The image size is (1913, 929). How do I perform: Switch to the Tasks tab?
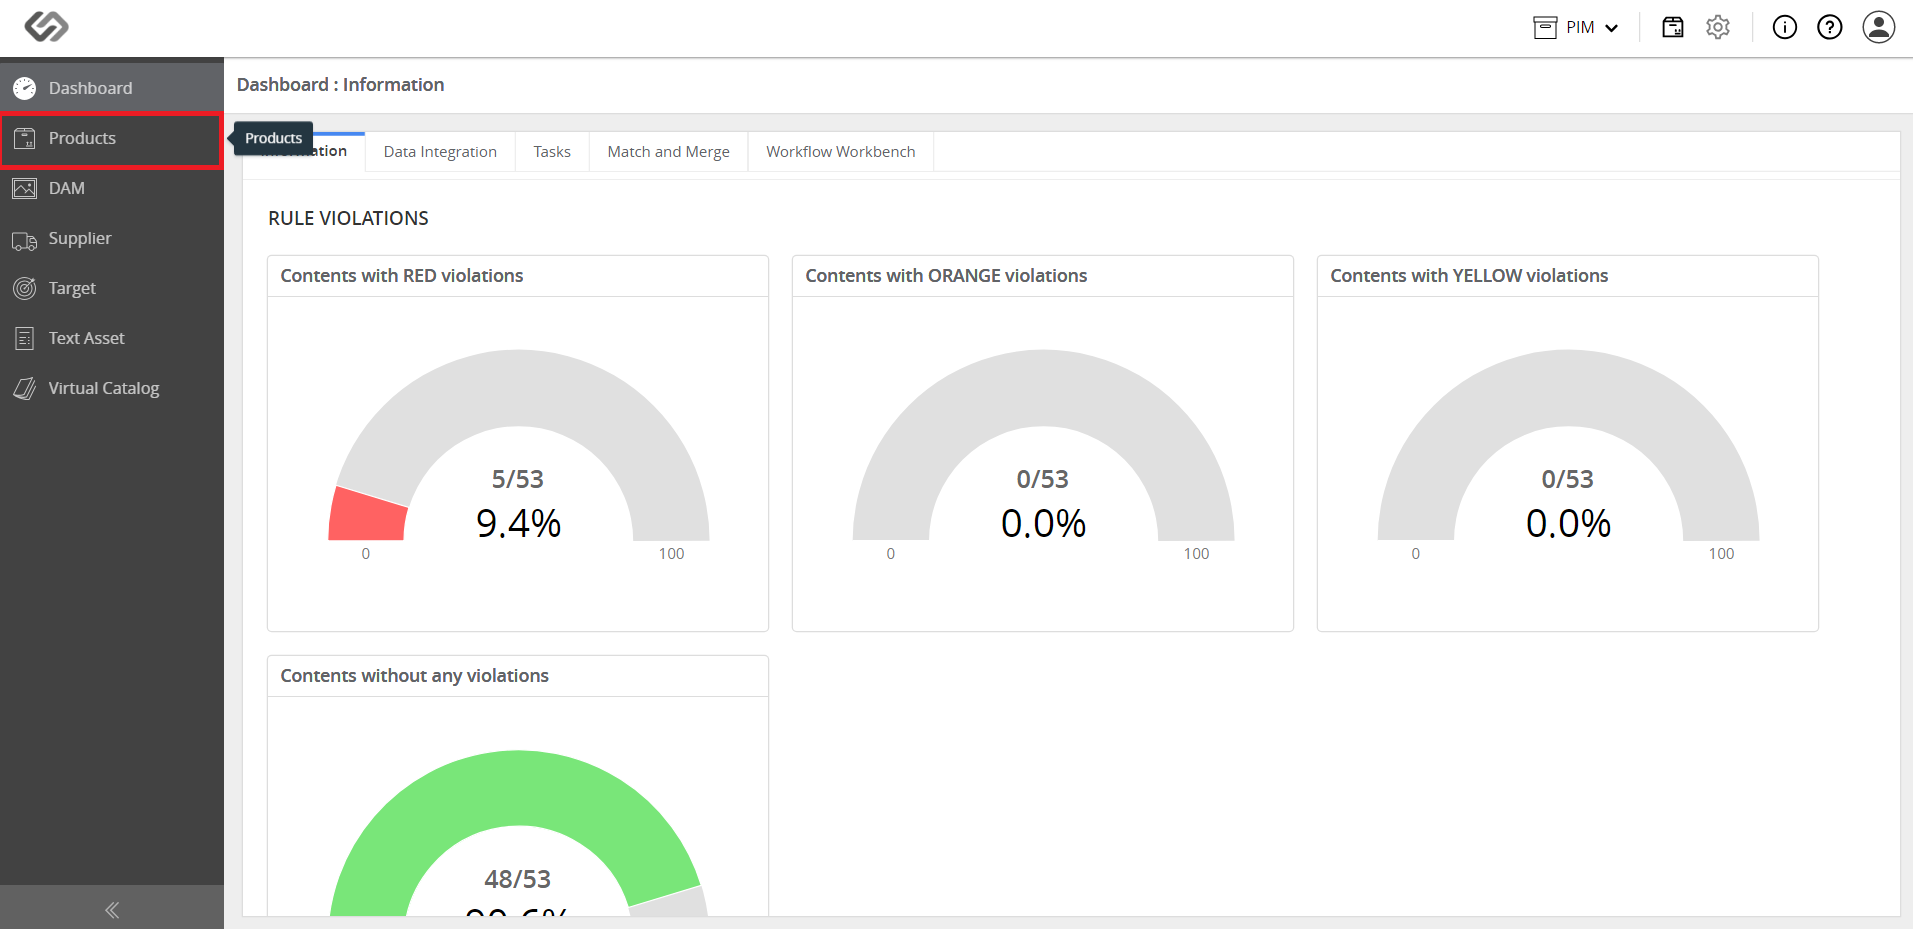pyautogui.click(x=552, y=152)
